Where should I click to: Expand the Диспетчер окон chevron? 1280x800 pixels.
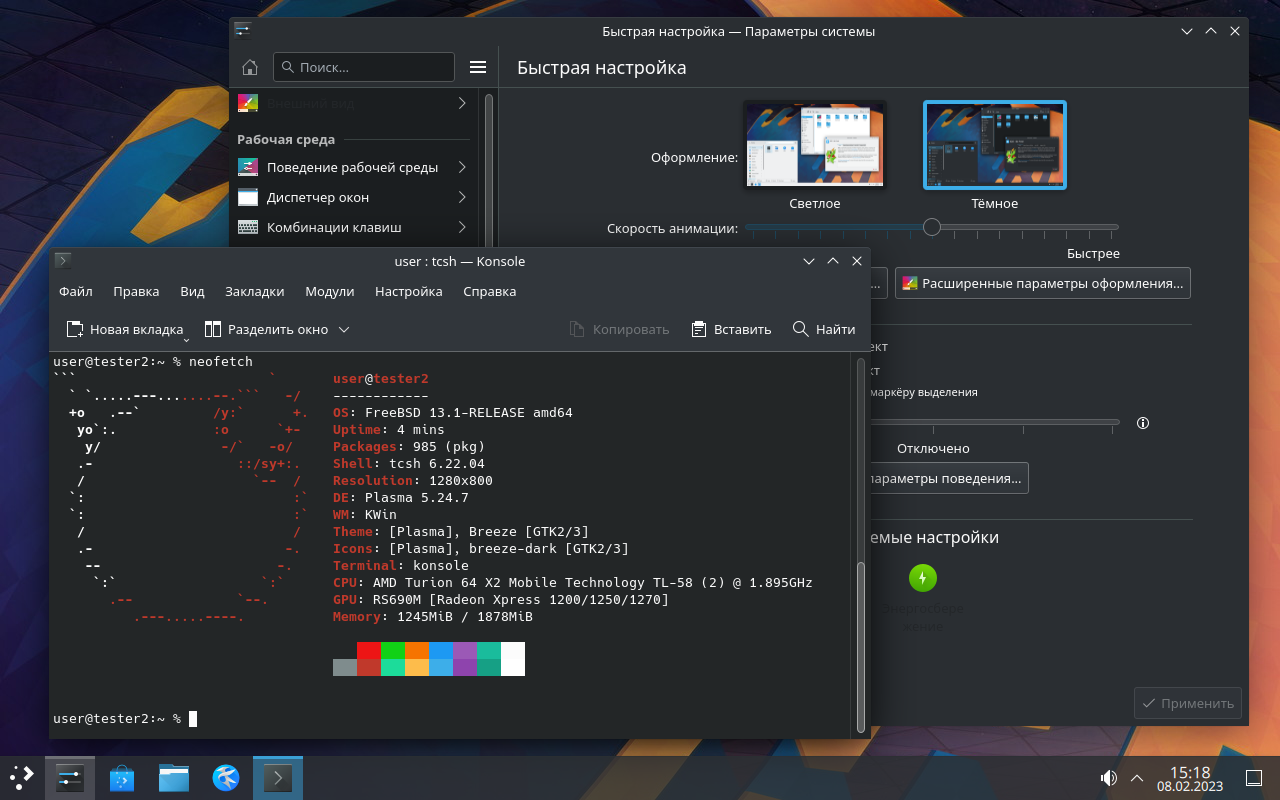pyautogui.click(x=462, y=197)
